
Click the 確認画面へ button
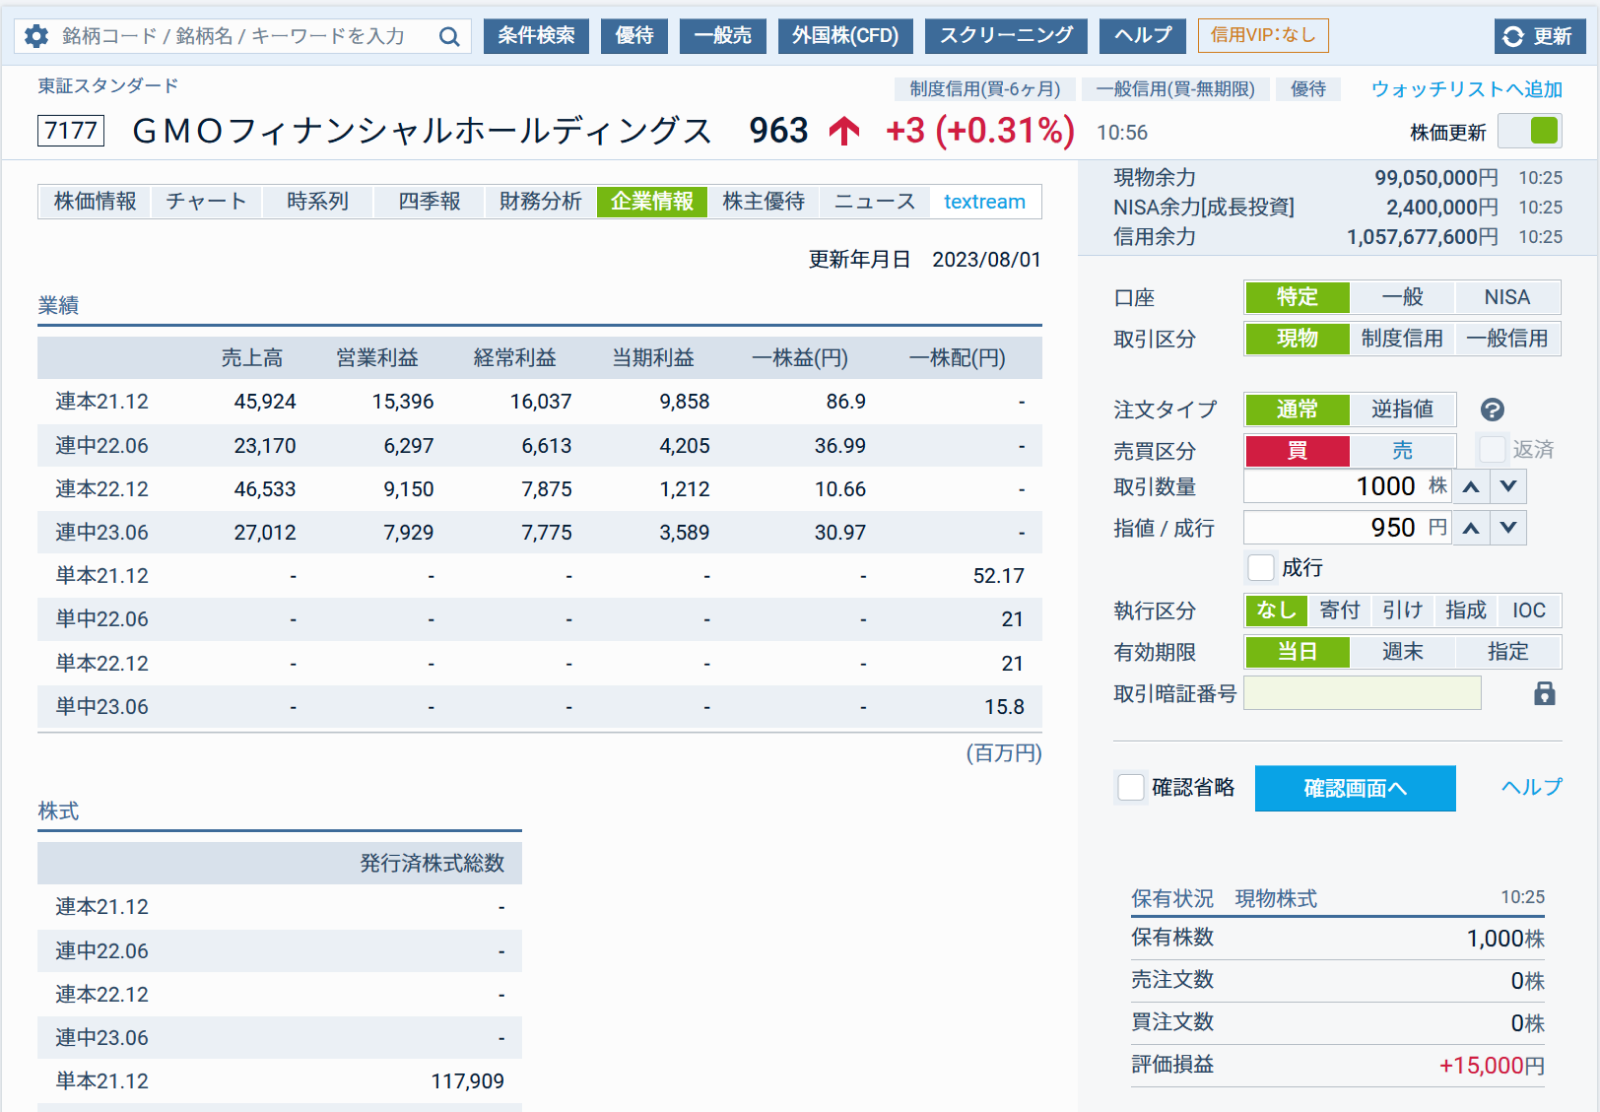(x=1355, y=788)
